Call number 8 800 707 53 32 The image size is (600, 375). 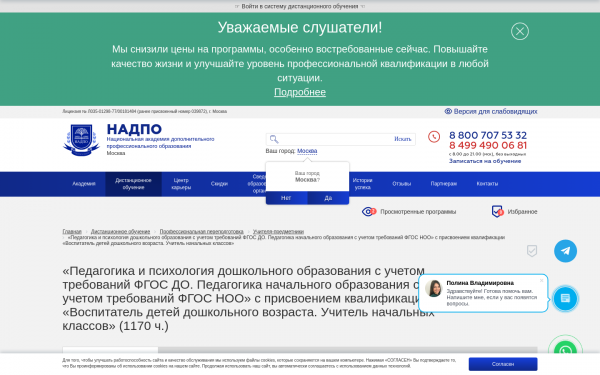(488, 135)
